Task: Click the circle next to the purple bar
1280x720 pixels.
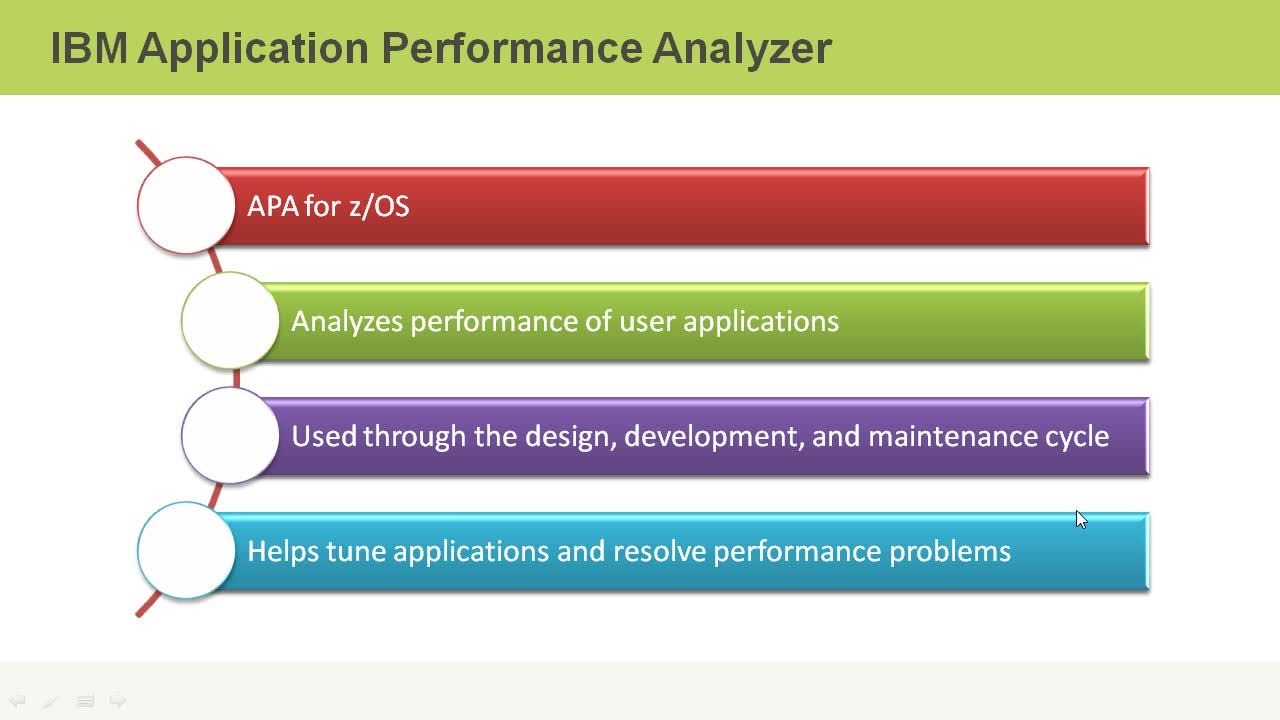Action: [x=229, y=435]
